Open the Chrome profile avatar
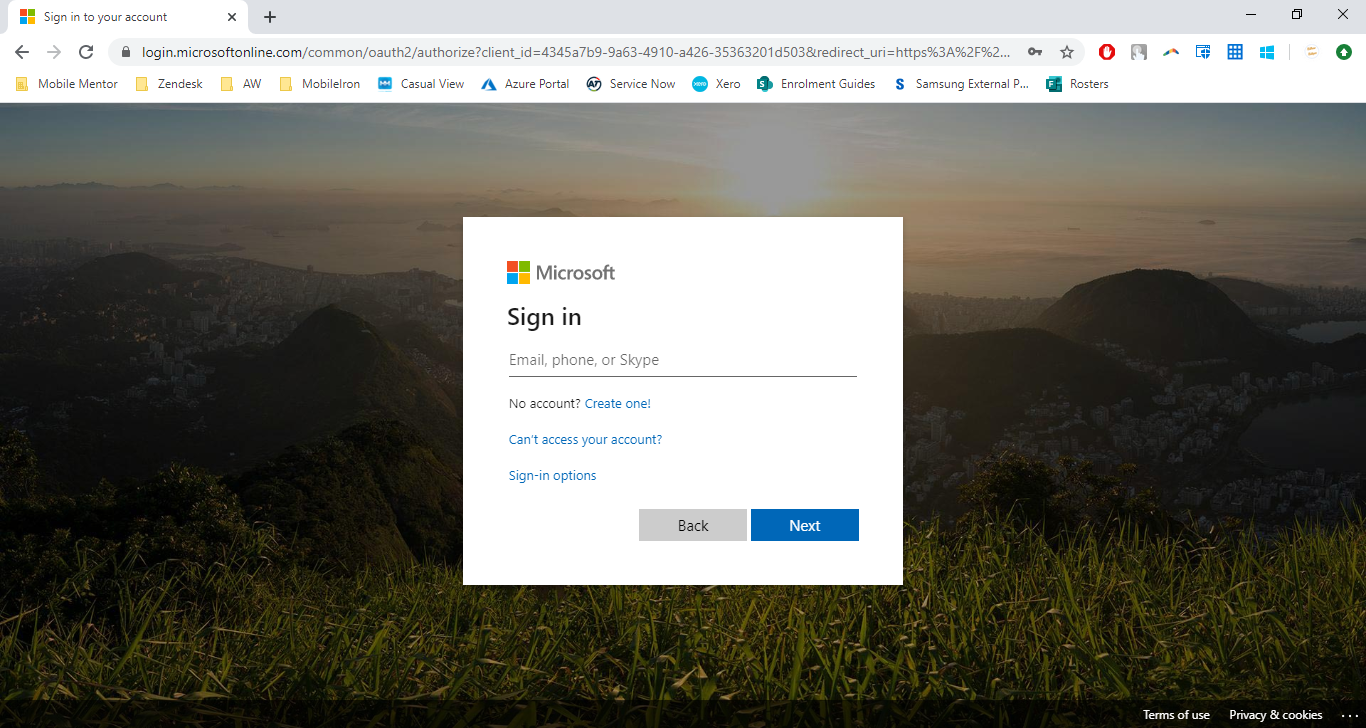 coord(1313,52)
